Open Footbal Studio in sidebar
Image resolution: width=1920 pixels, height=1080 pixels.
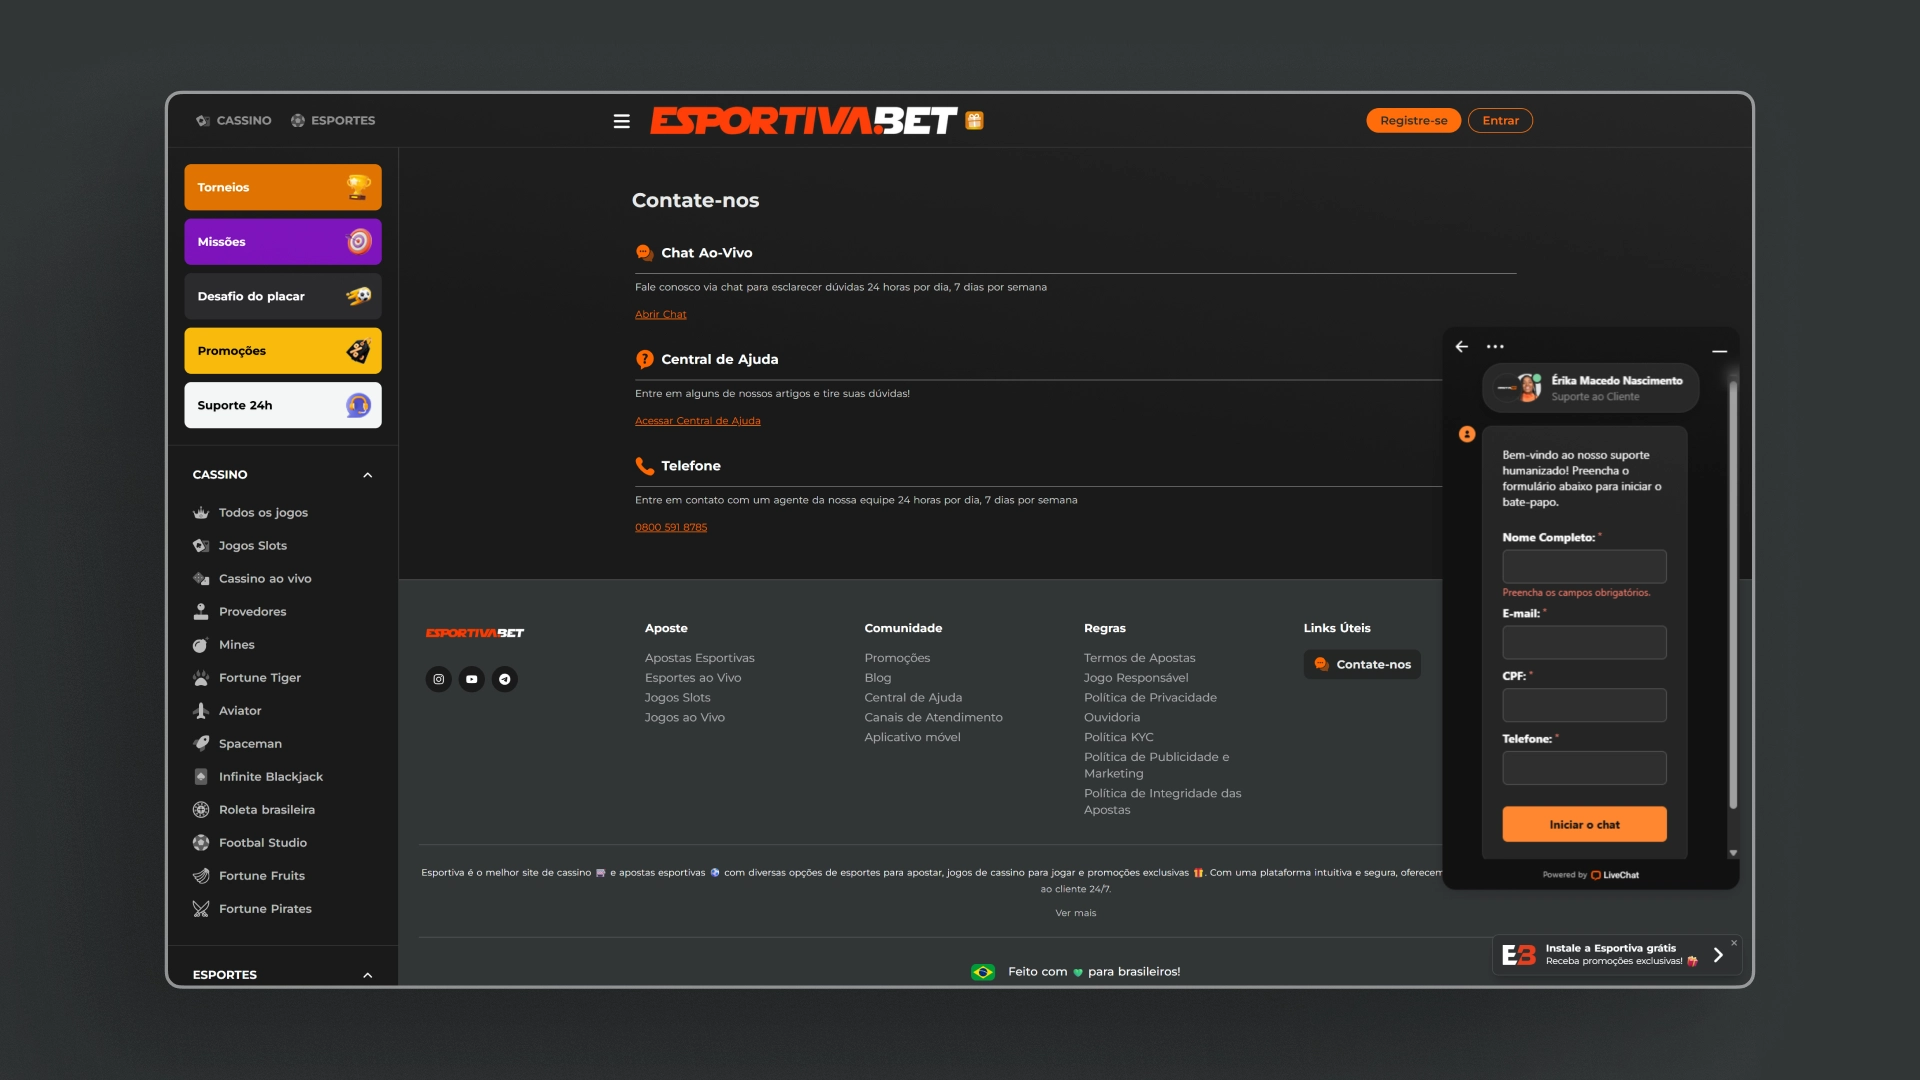(x=262, y=843)
